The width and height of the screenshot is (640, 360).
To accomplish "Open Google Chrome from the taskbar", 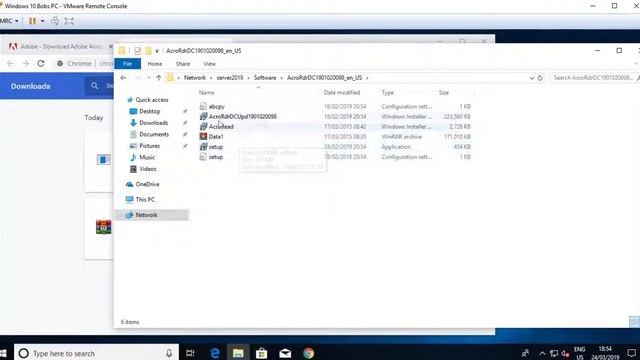I will [x=309, y=353].
